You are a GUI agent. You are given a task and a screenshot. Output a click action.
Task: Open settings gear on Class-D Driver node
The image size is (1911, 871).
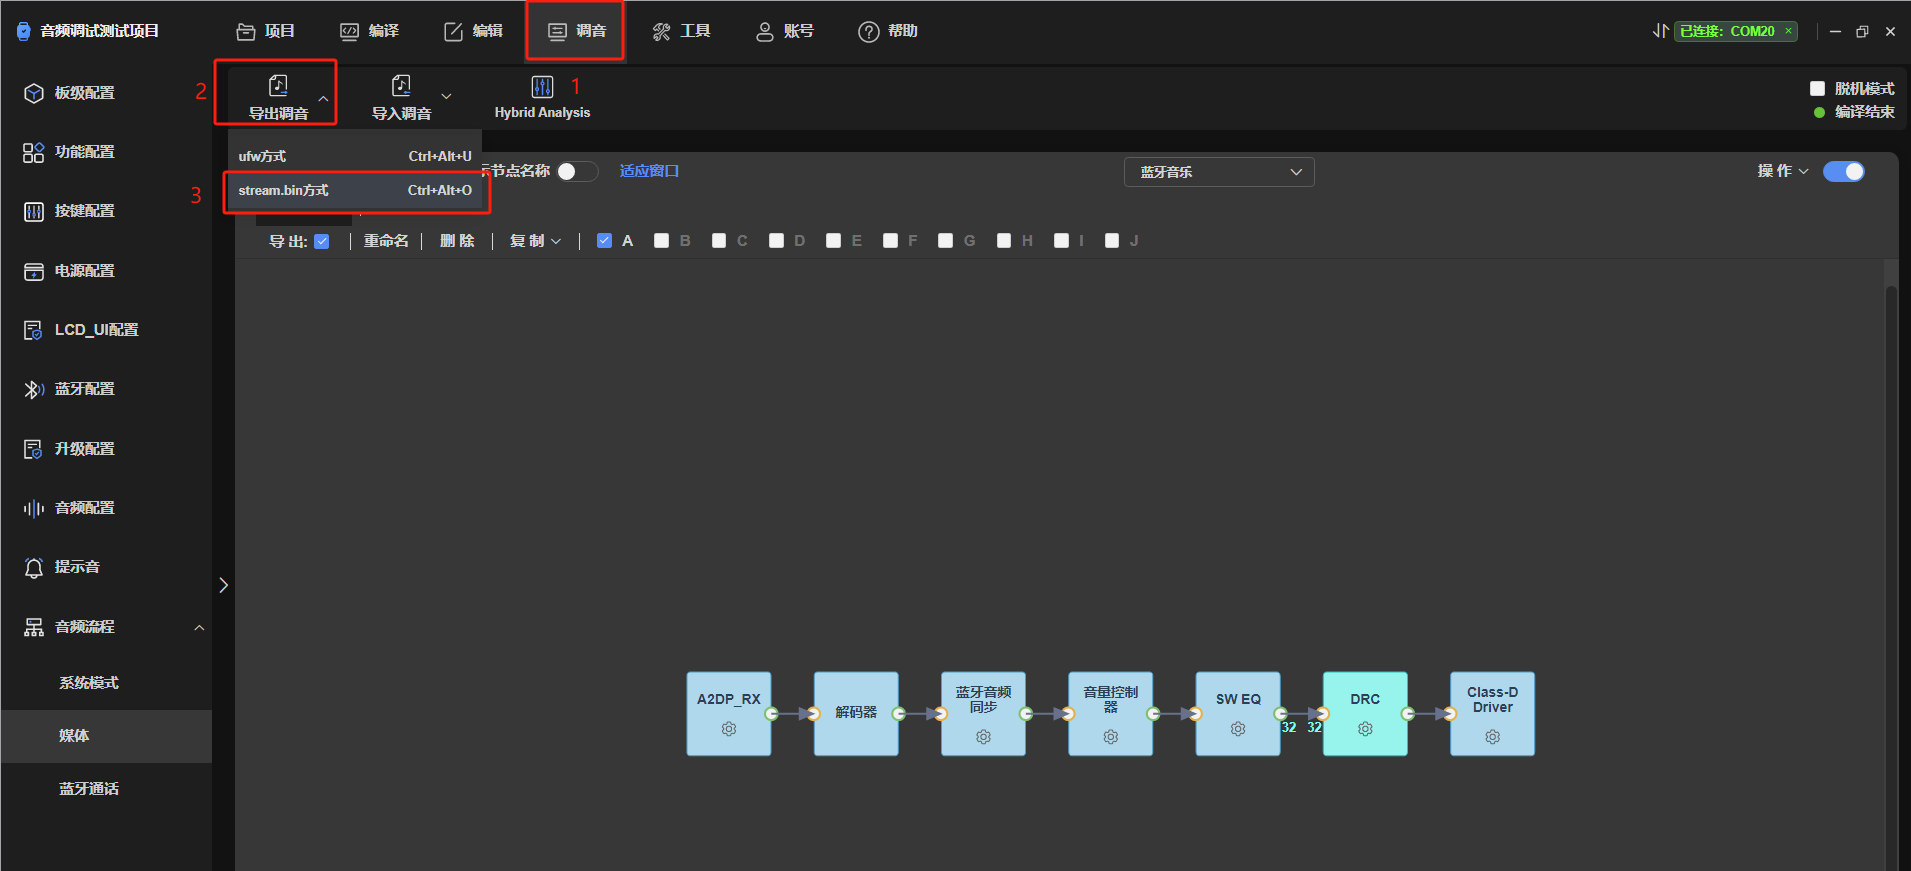pyautogui.click(x=1493, y=737)
